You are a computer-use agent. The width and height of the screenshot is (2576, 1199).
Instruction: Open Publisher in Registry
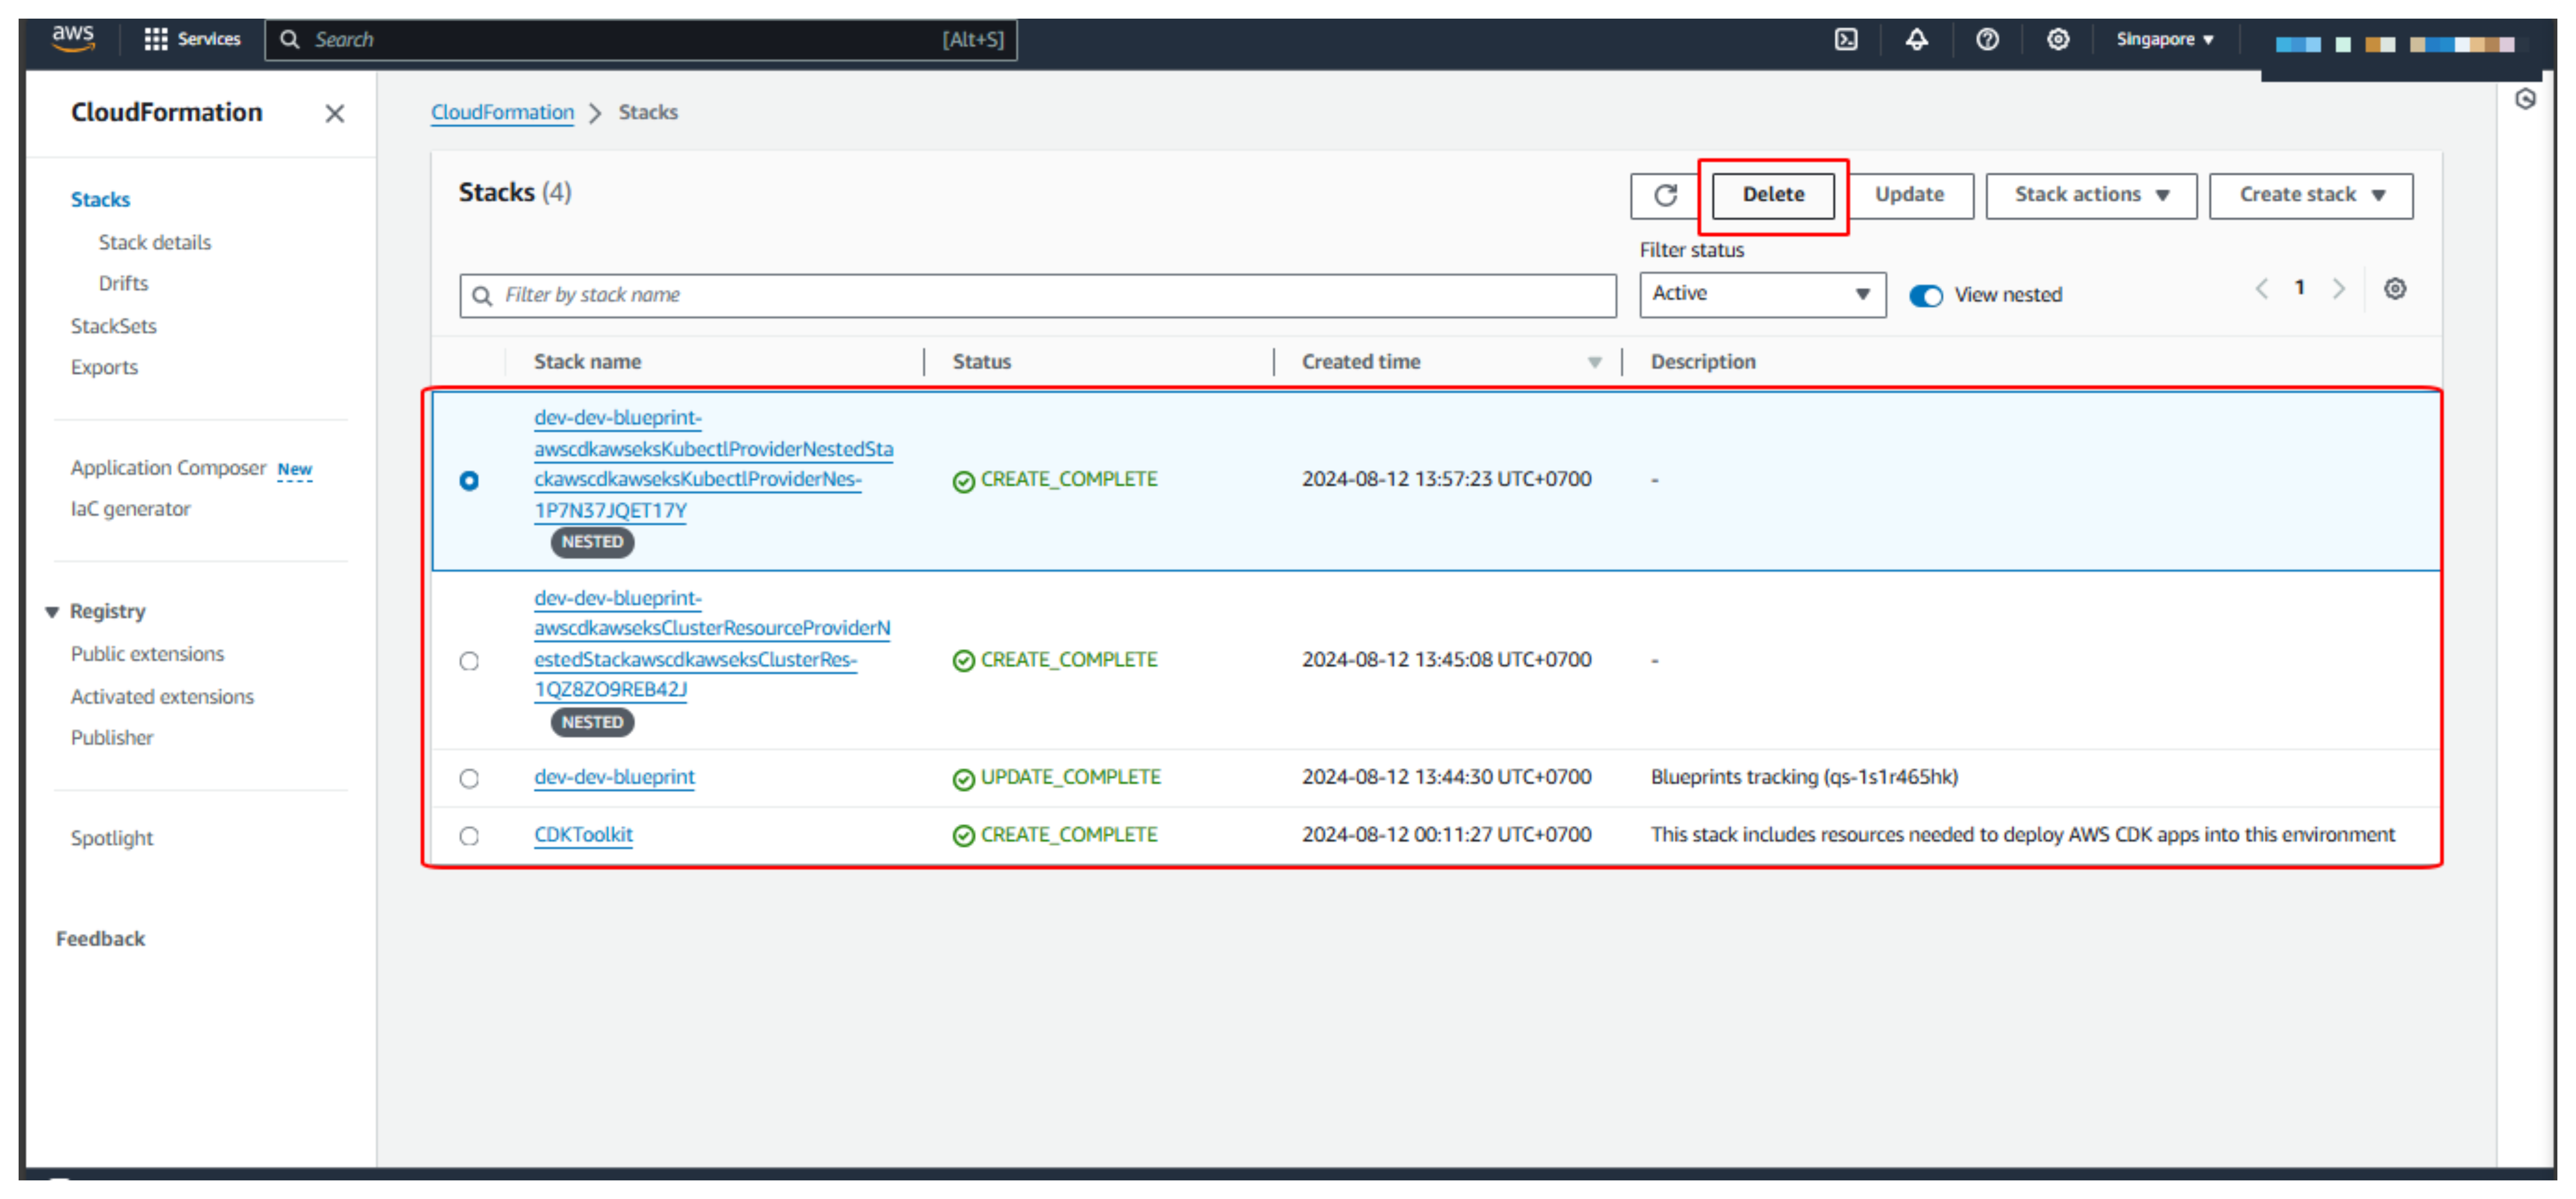(x=112, y=738)
